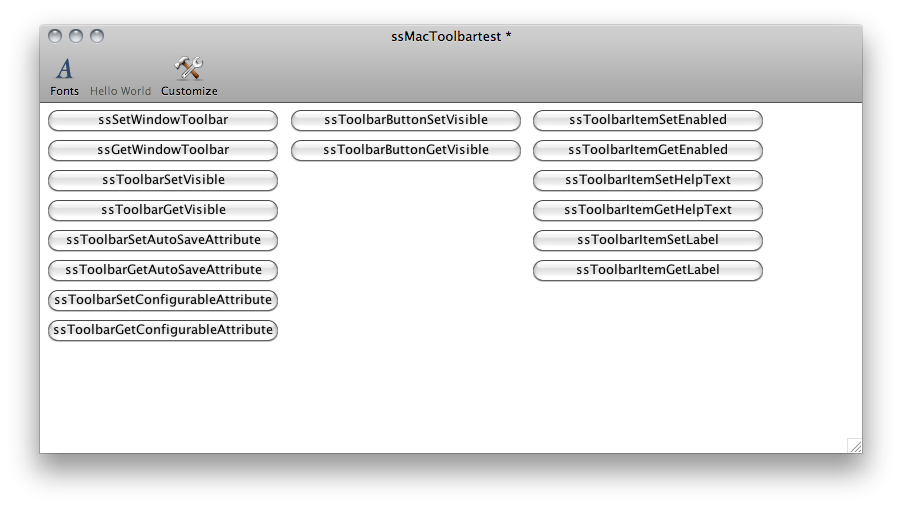
Task: Click the window resize grip corner
Action: coord(854,446)
